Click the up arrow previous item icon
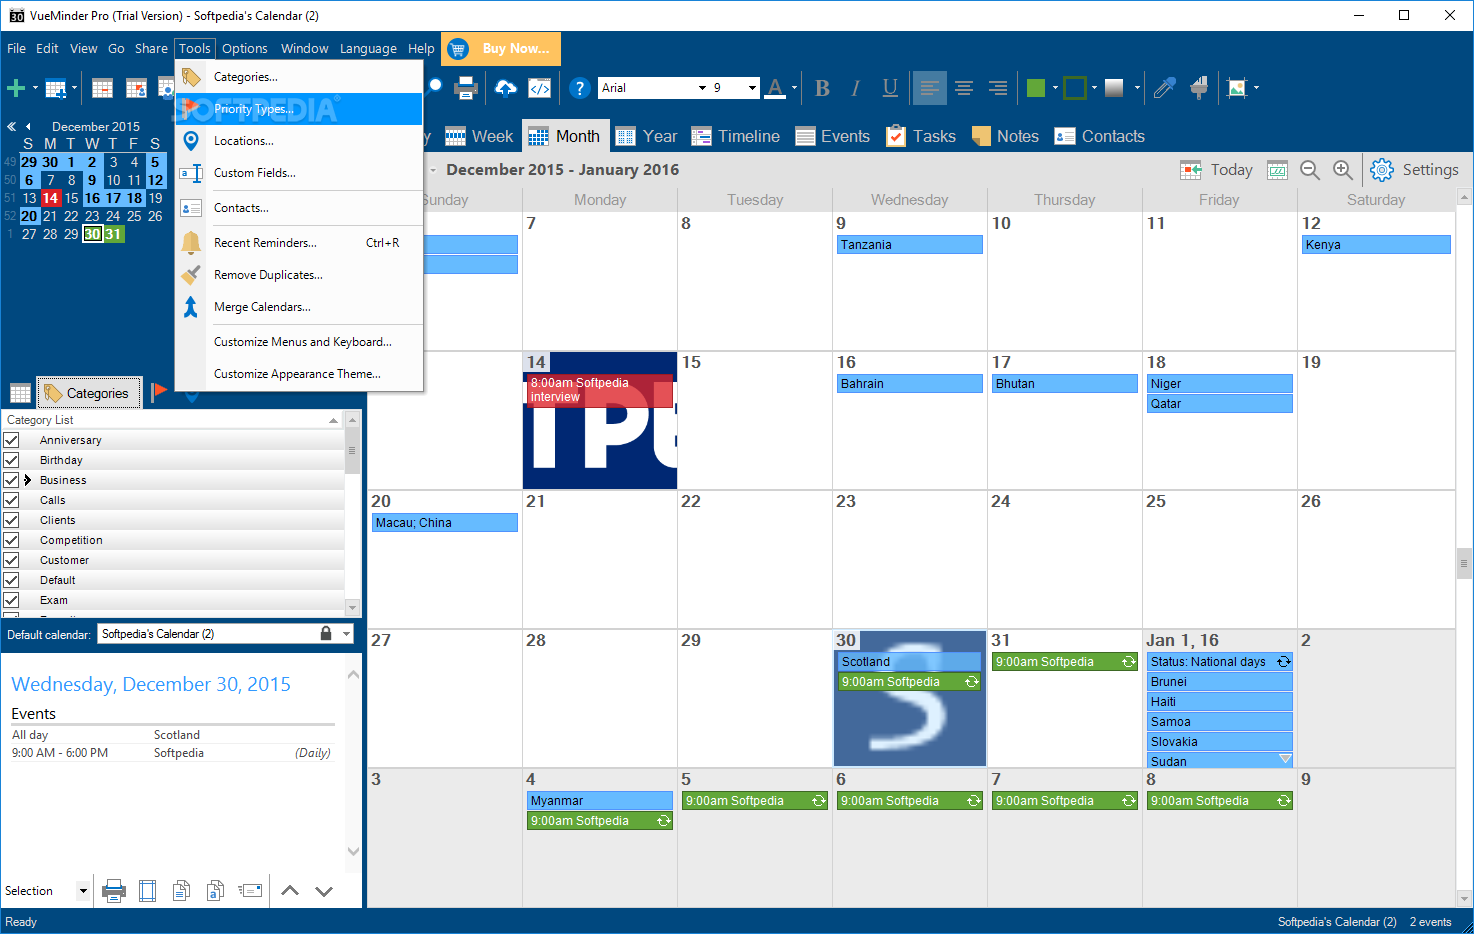Viewport: 1474px width, 934px height. pyautogui.click(x=290, y=890)
